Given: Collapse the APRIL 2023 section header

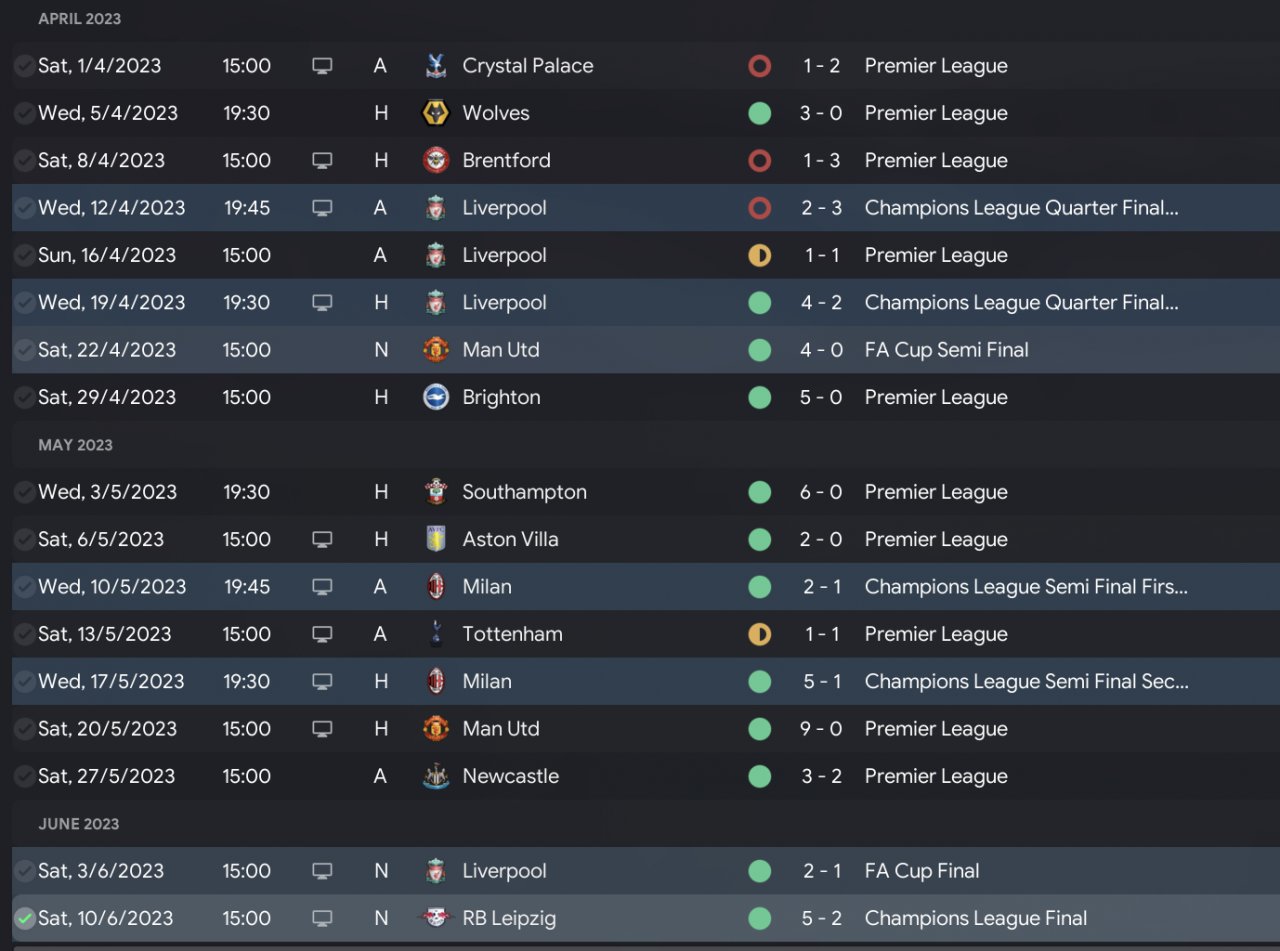Looking at the screenshot, I should pyautogui.click(x=79, y=19).
